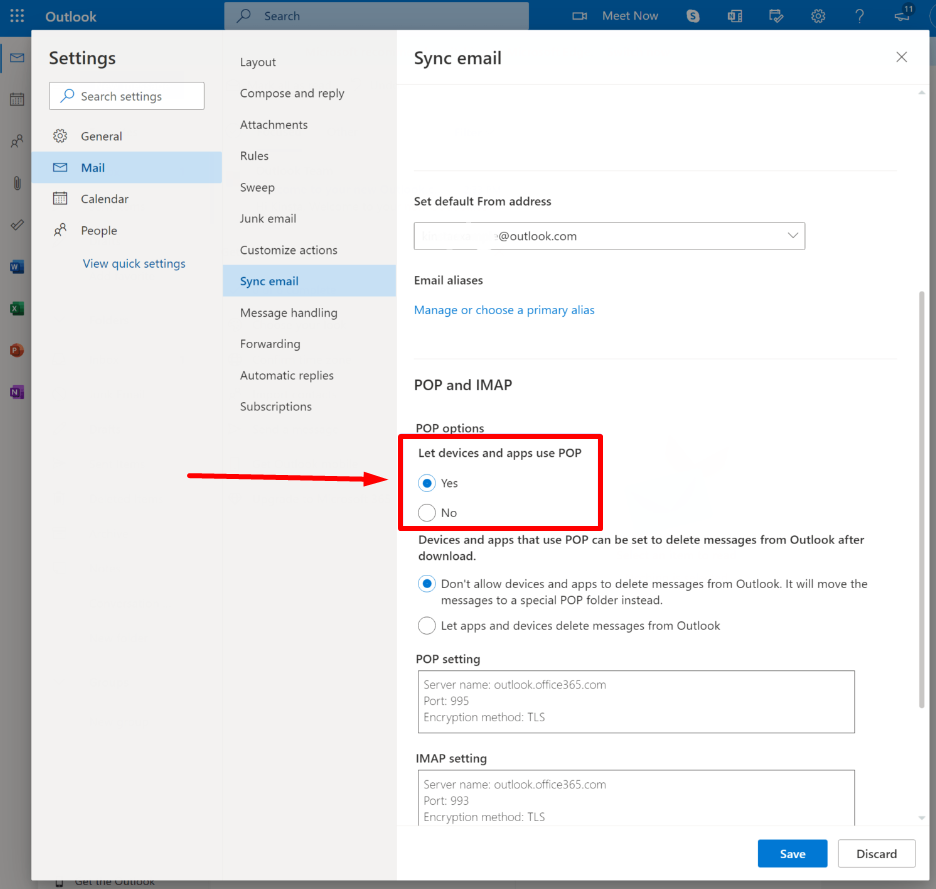
Task: Open the Sweep section
Action: [309, 187]
